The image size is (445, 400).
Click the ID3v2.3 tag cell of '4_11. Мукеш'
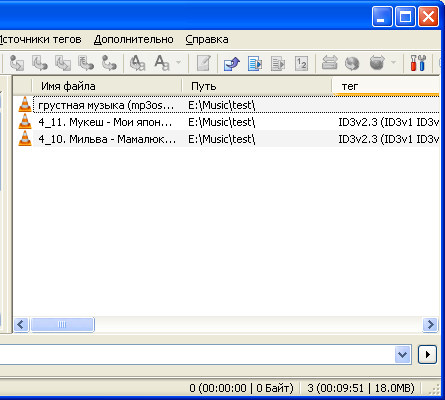389,122
